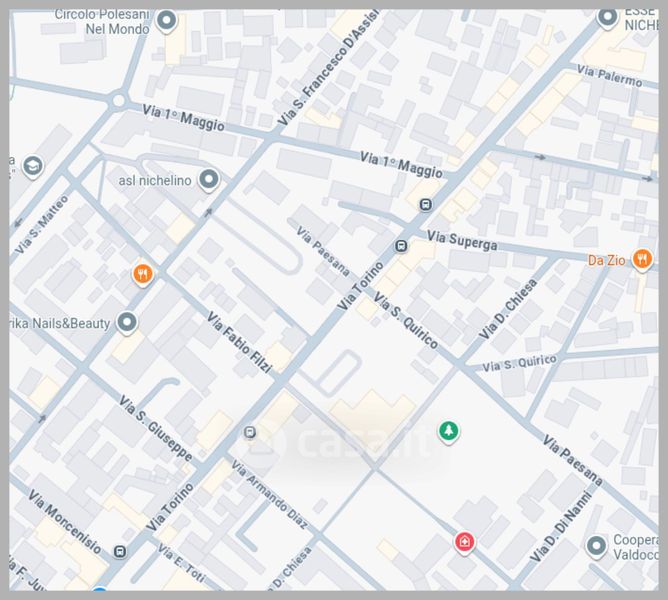The height and width of the screenshot is (600, 668).
Task: Select the asl nichelino location marker
Action: (x=208, y=180)
